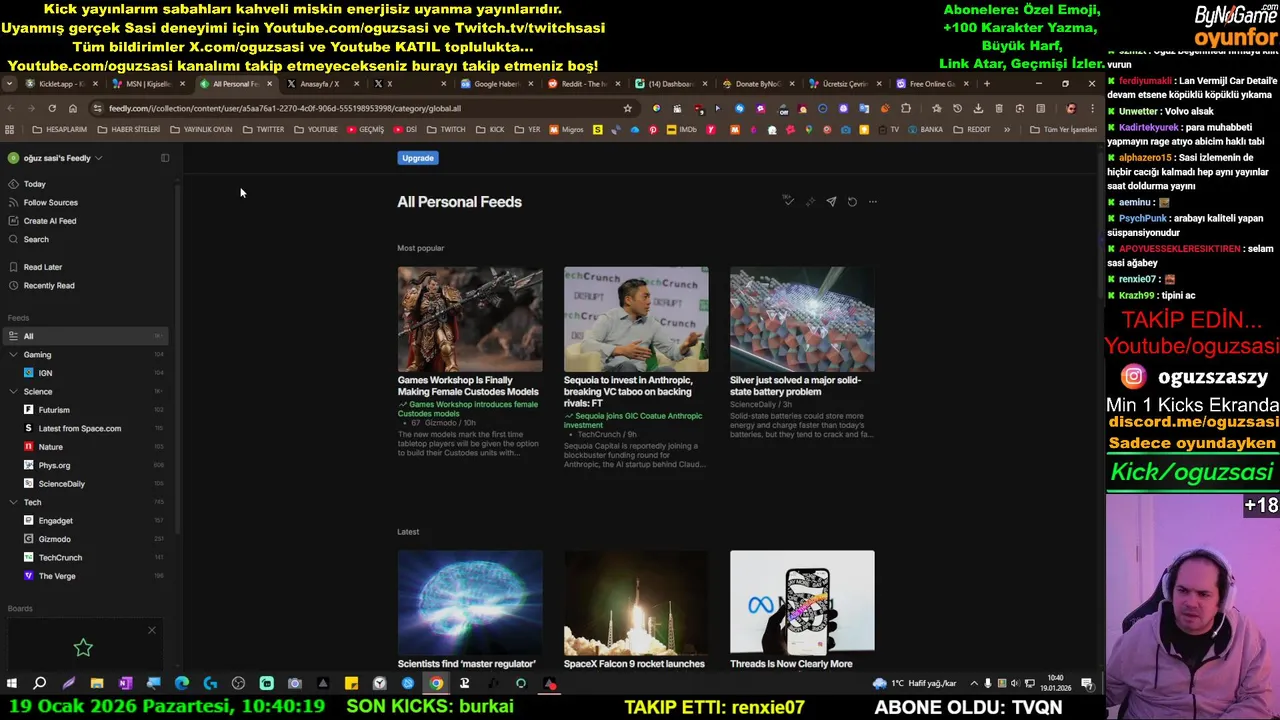This screenshot has width=1280, height=720.
Task: Open the Threads article thumbnail
Action: point(802,602)
